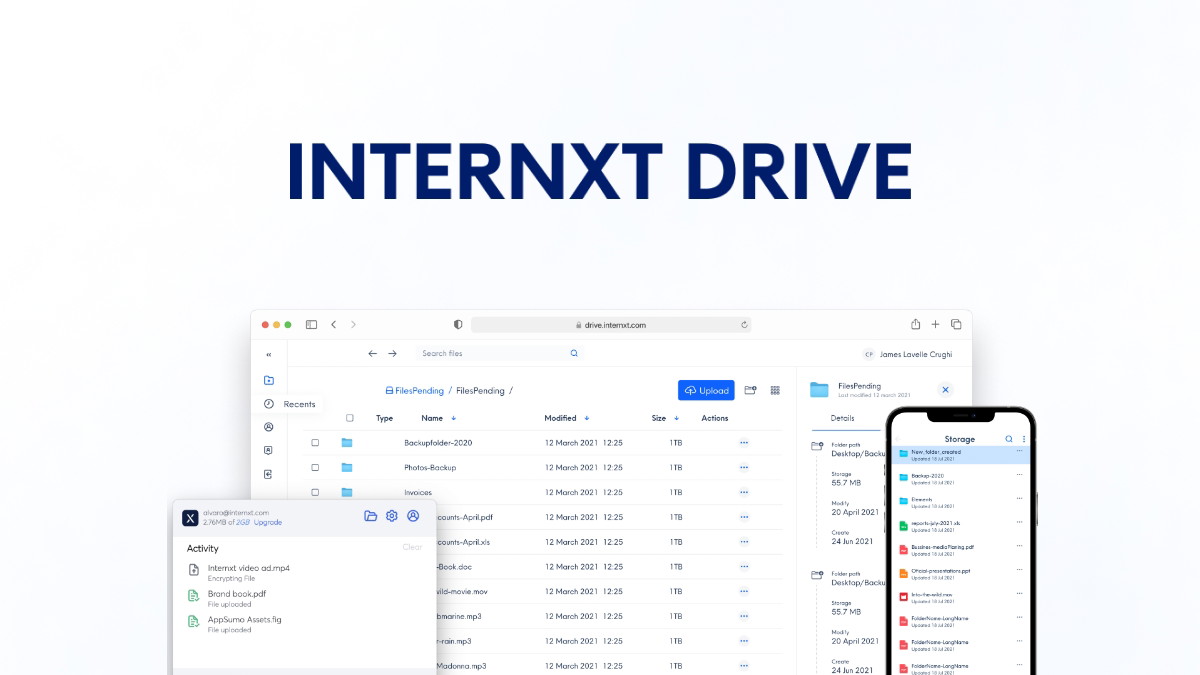Open options dots for phone Backup-2020 row

[x=1020, y=475]
